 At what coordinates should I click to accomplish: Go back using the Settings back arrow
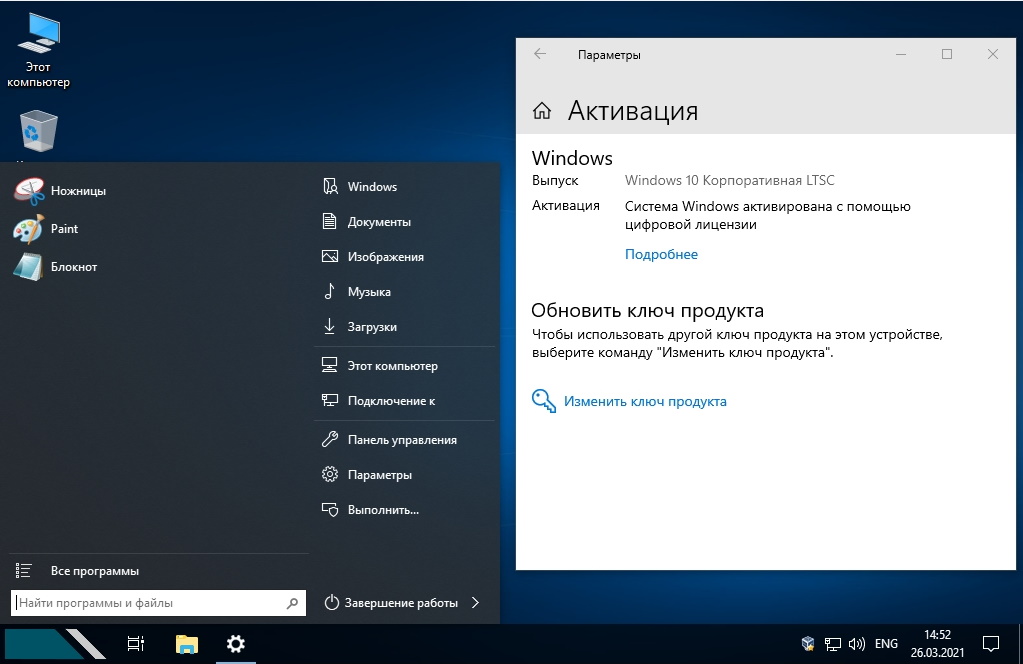[x=540, y=55]
